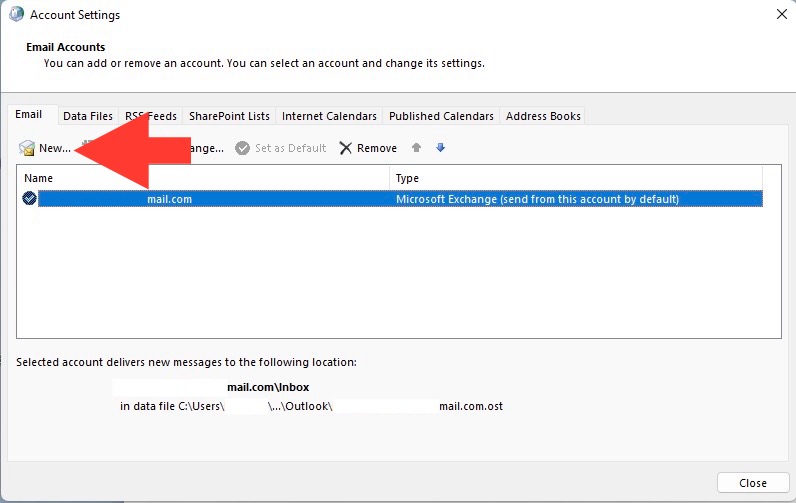
Task: Switch to the Address Books tab
Action: [543, 116]
